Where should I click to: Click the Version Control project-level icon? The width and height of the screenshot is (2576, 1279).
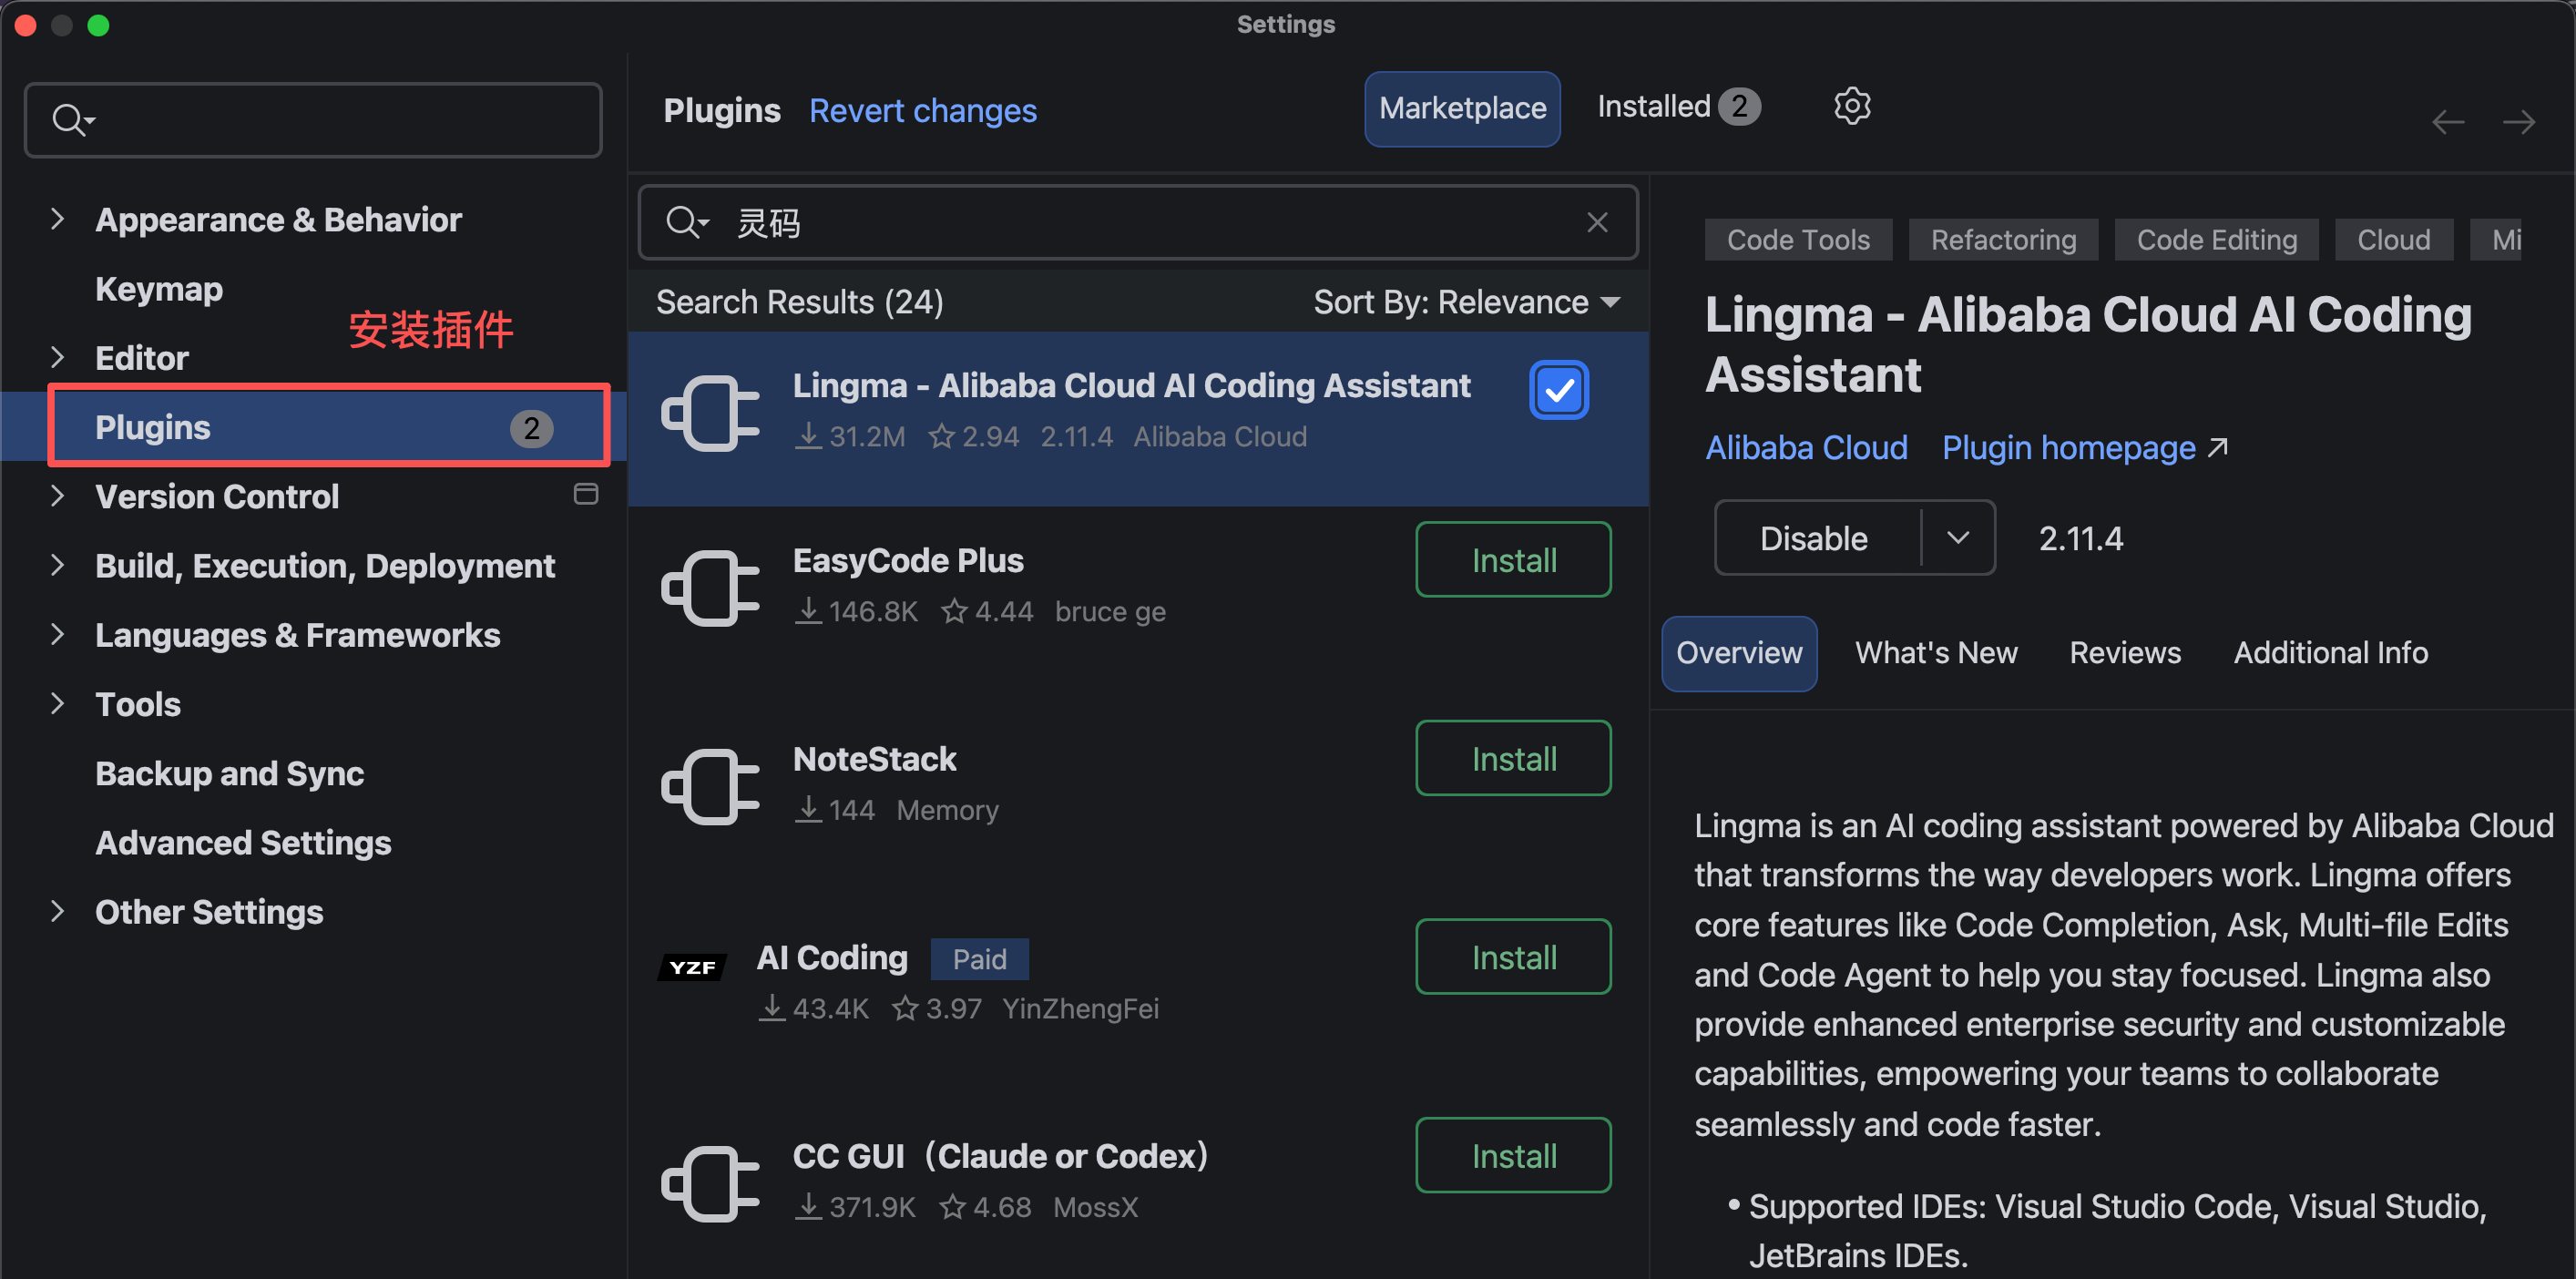(x=586, y=494)
